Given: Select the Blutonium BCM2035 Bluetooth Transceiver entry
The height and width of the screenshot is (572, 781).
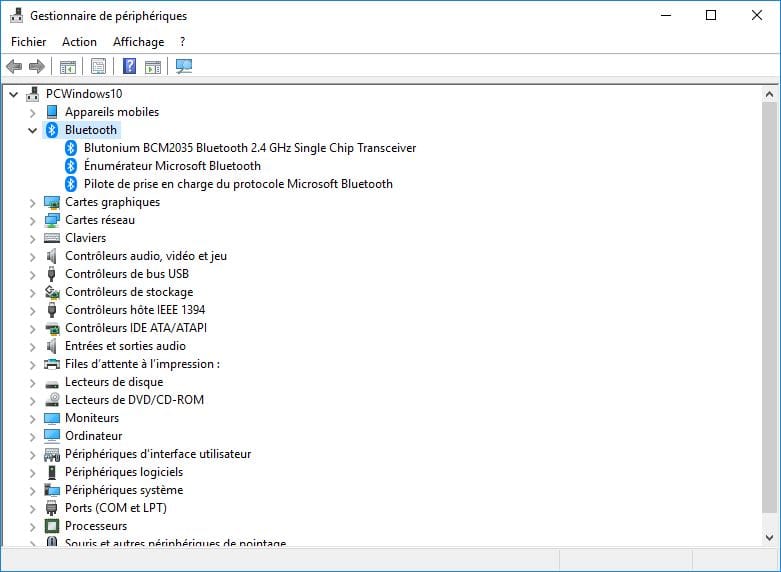Looking at the screenshot, I should pos(250,148).
